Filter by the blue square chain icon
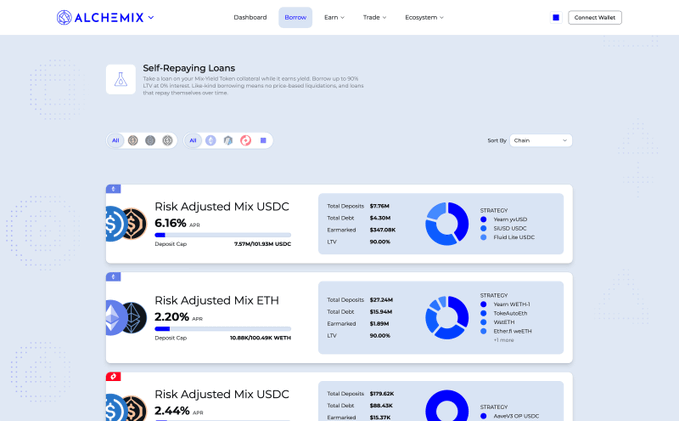 (263, 140)
